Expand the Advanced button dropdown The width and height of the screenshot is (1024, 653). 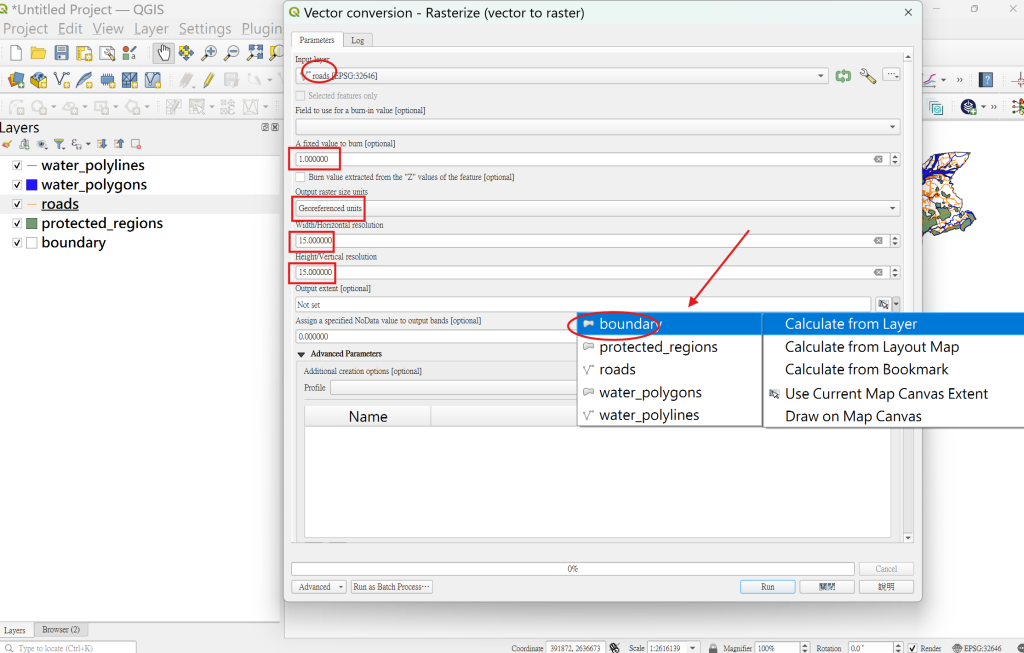click(341, 587)
